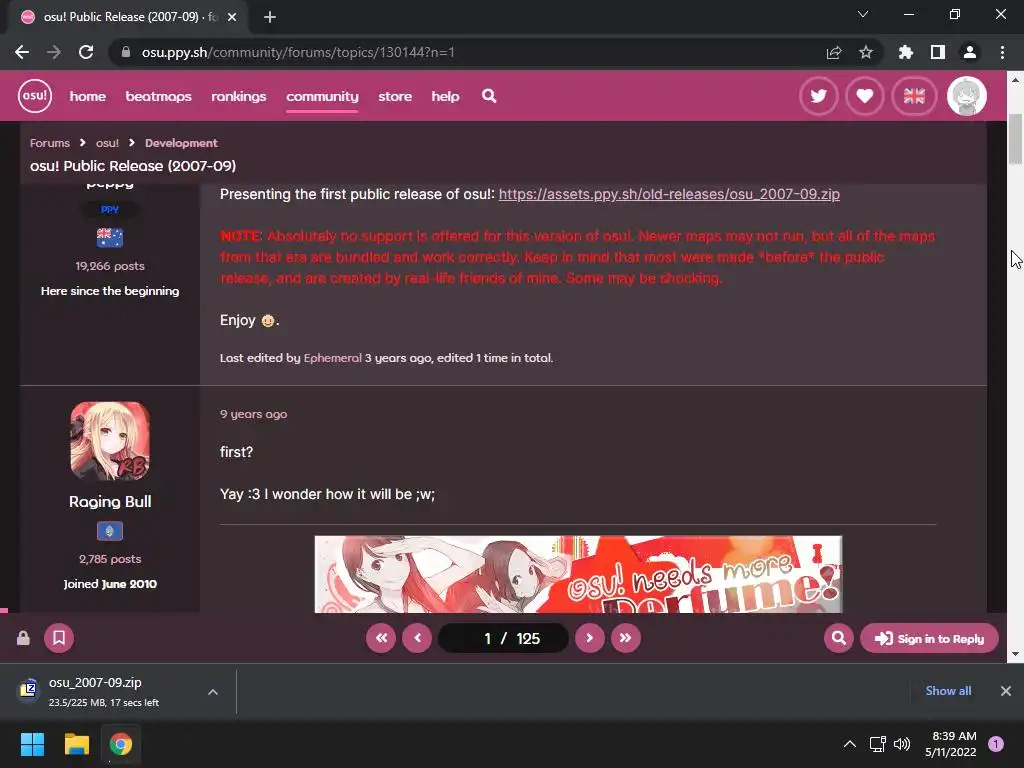Open Chrome's three-dot menu
Image resolution: width=1024 pixels, height=768 pixels.
coord(1002,52)
